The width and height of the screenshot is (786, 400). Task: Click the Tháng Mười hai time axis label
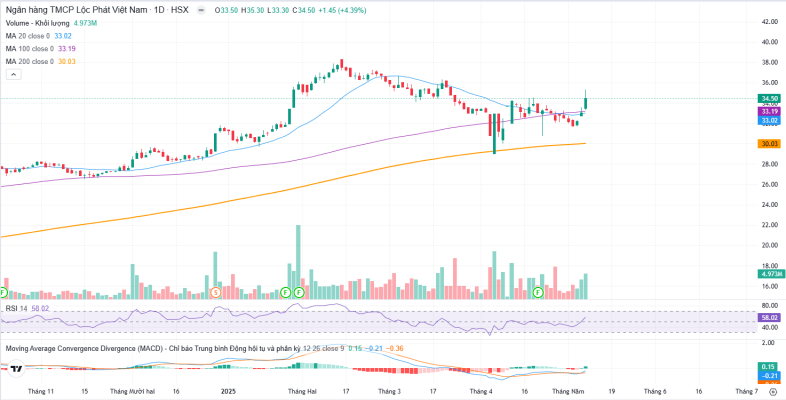click(x=132, y=391)
